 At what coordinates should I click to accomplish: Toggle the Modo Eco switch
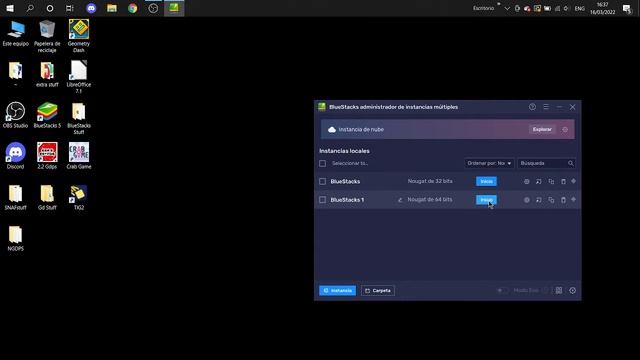point(502,290)
